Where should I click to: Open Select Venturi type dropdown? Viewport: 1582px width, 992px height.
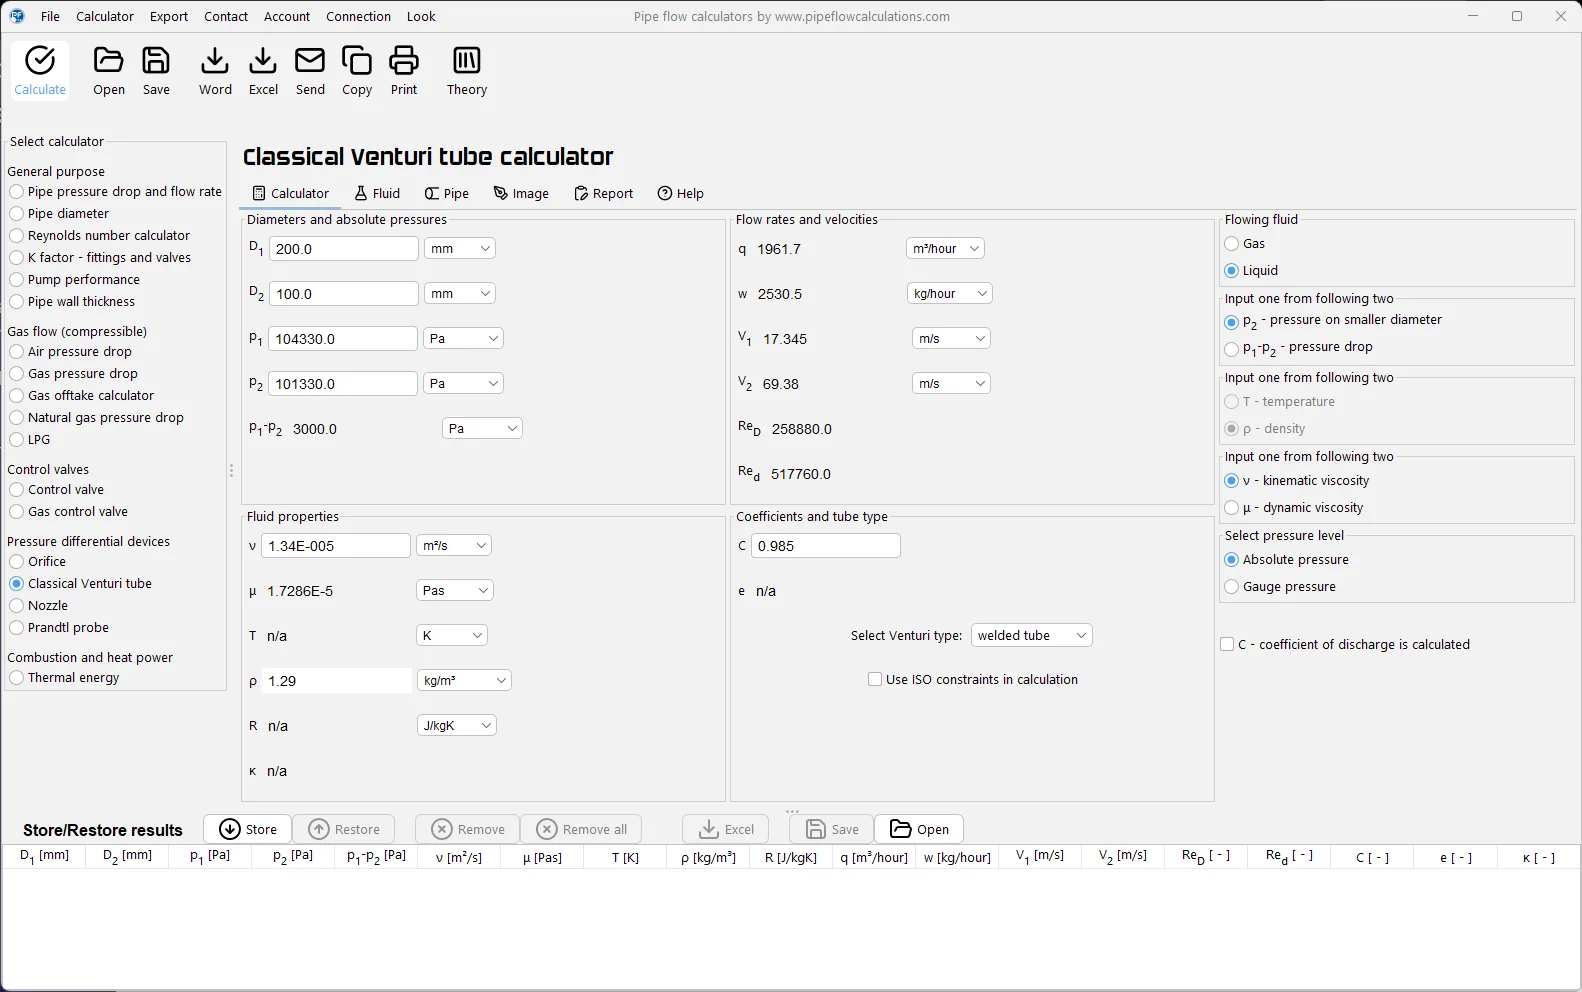pos(1031,636)
